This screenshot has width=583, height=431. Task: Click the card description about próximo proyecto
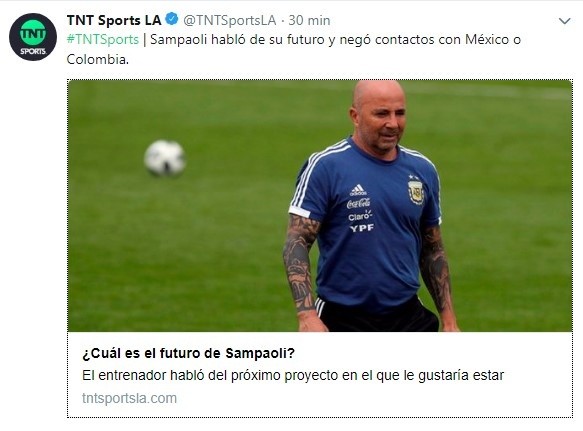coord(293,375)
